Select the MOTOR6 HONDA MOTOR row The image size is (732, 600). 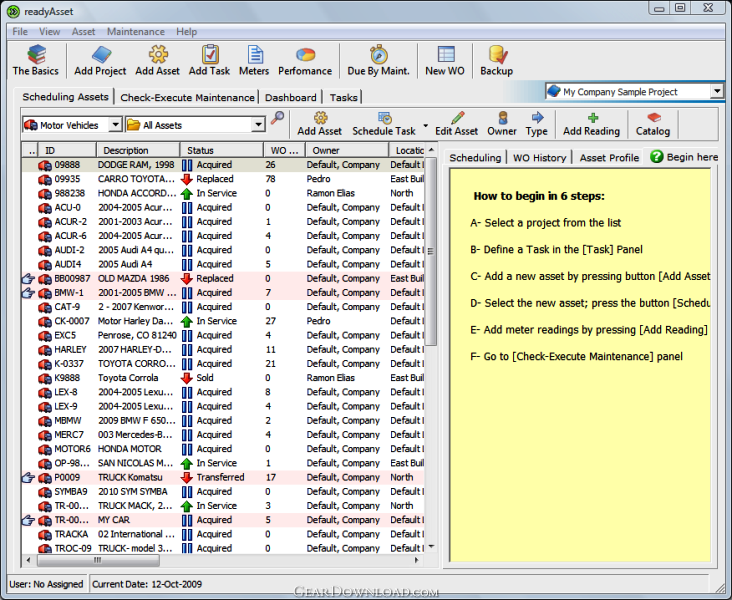click(x=223, y=449)
